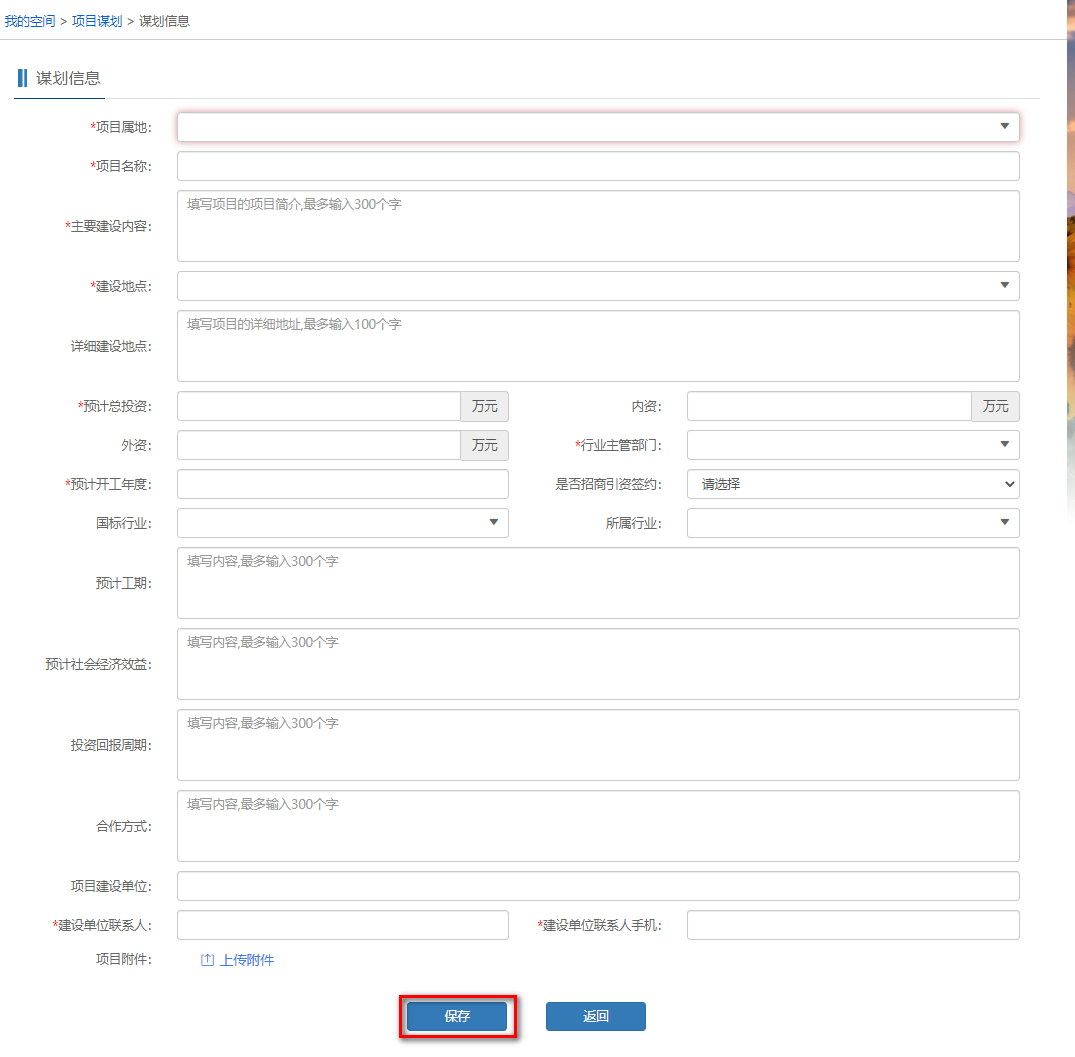Open the 所属行业 dropdown
Image resolution: width=1075 pixels, height=1057 pixels.
coord(852,523)
